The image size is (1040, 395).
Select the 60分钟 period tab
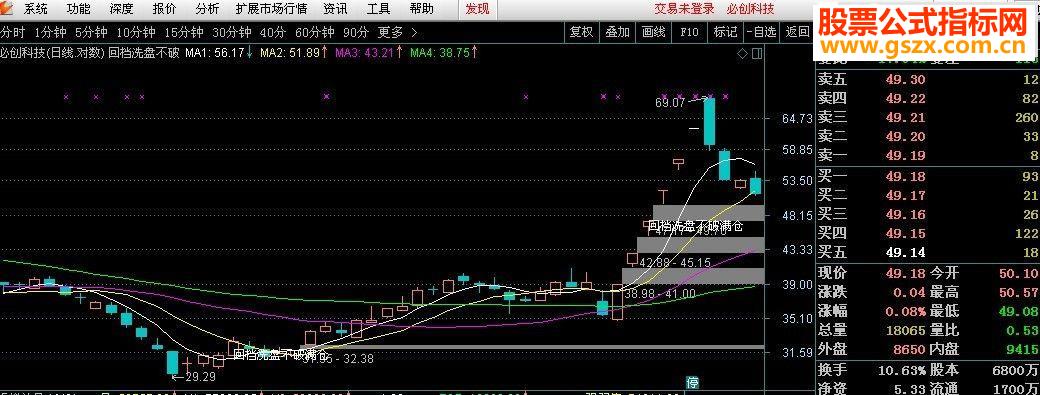pos(314,32)
